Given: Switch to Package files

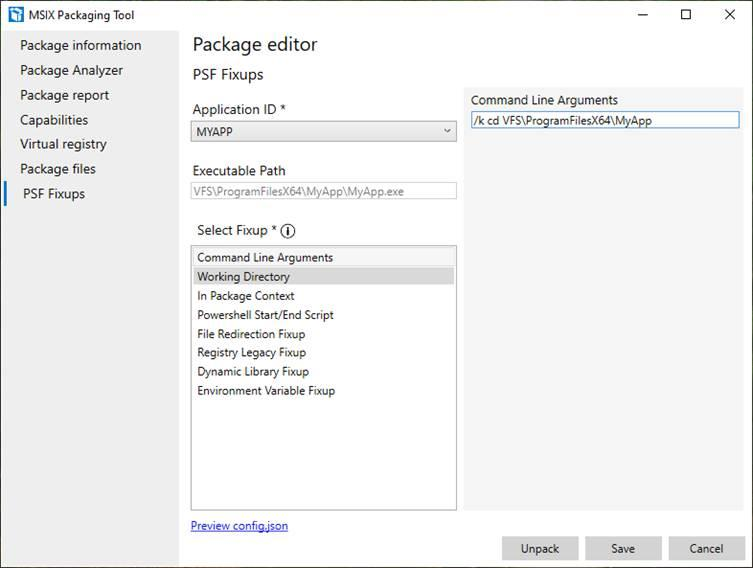Looking at the screenshot, I should 58,169.
